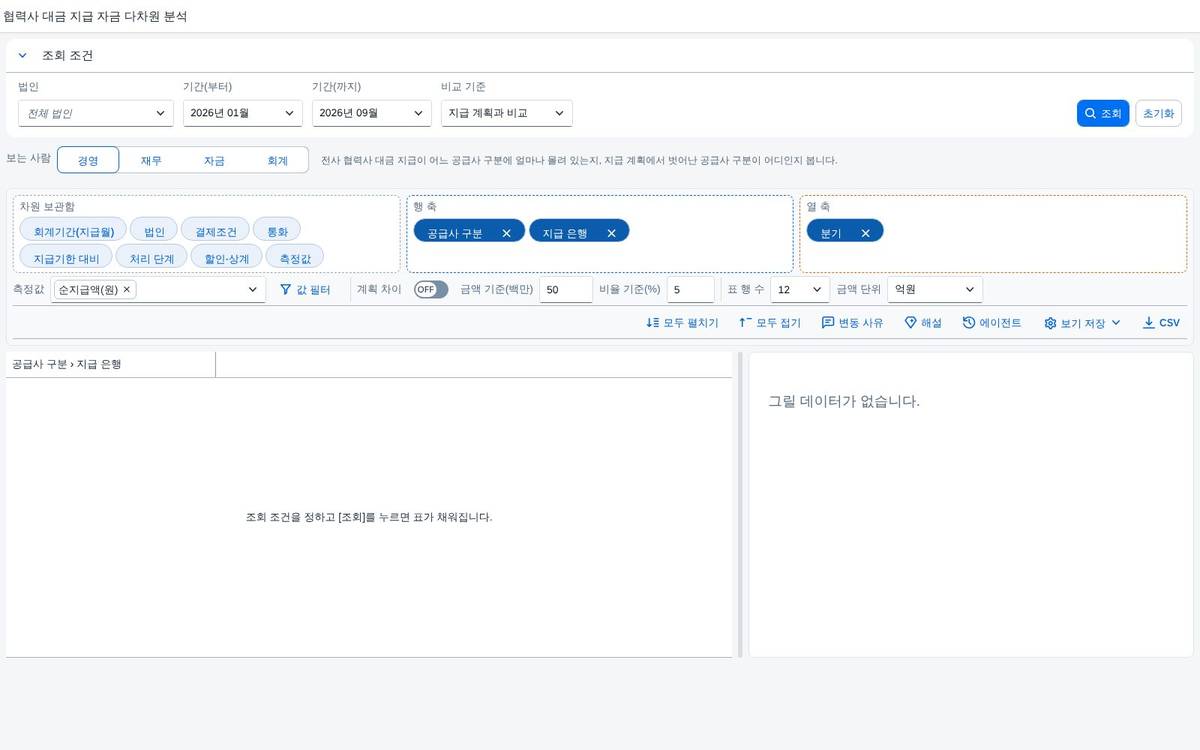Viewport: 1200px width, 750px height.
Task: Download the CSV export
Action: [1161, 323]
